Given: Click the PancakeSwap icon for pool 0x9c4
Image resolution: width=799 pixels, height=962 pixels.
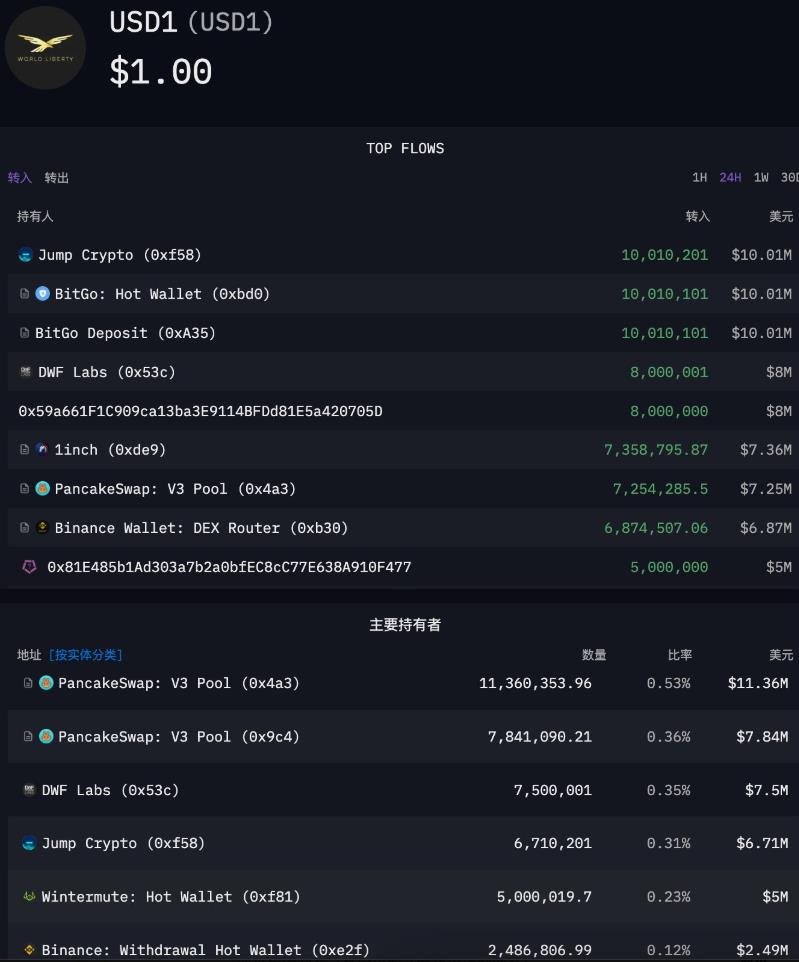Looking at the screenshot, I should click(x=46, y=737).
